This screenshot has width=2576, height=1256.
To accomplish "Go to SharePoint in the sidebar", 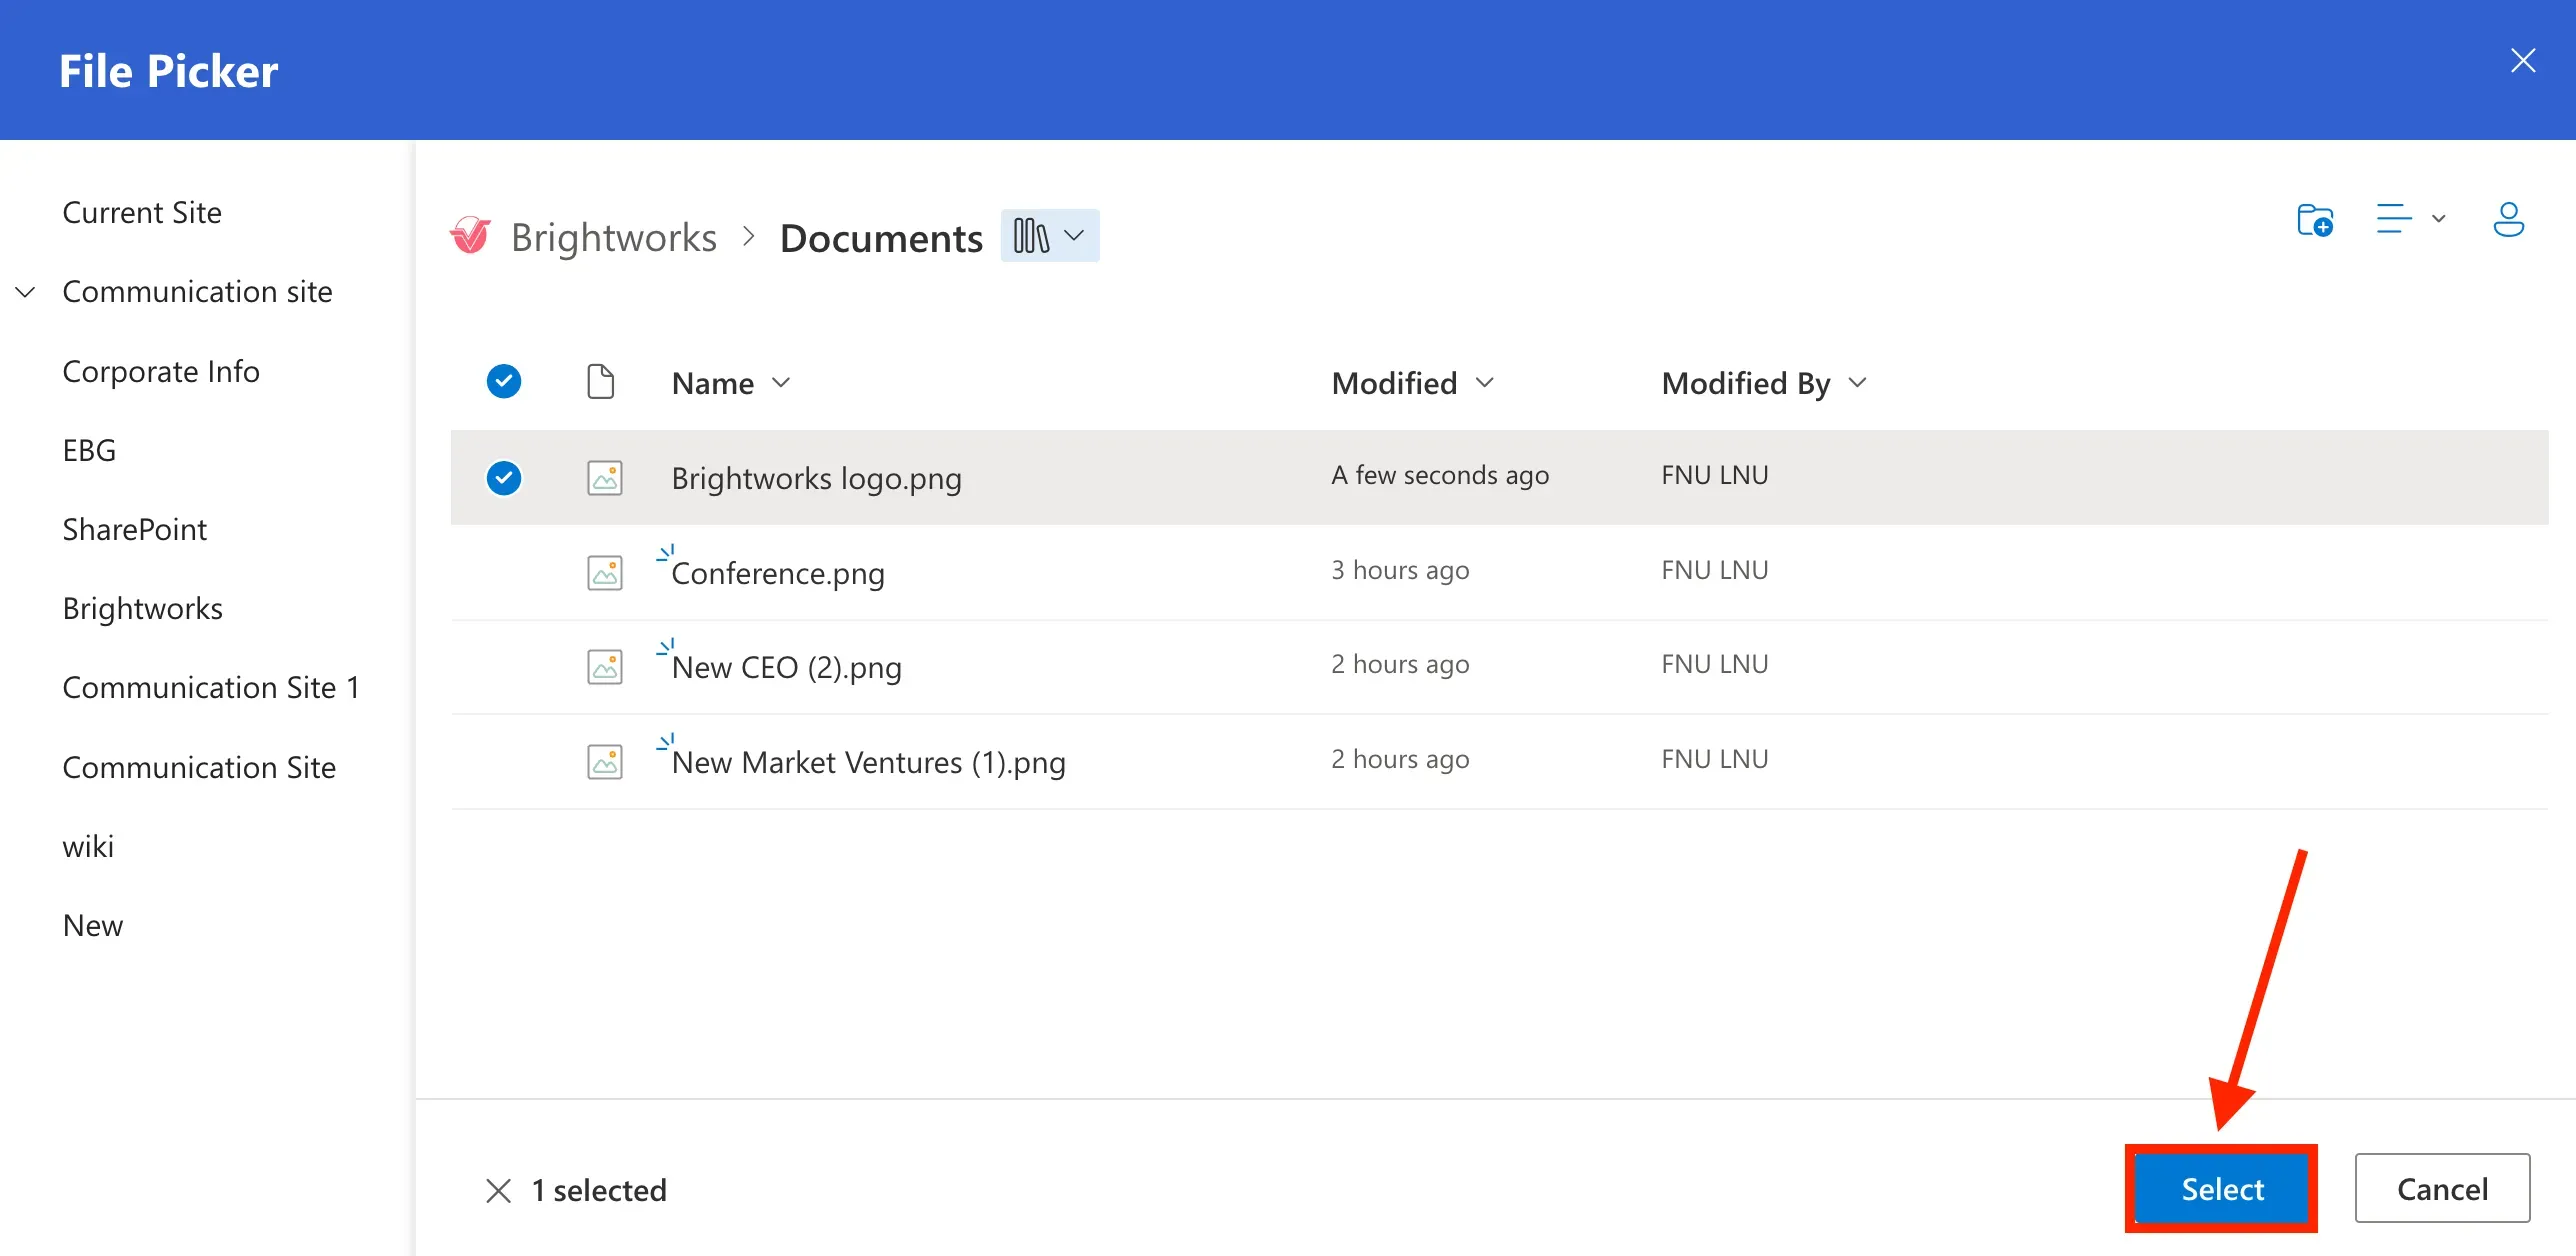I will (135, 529).
